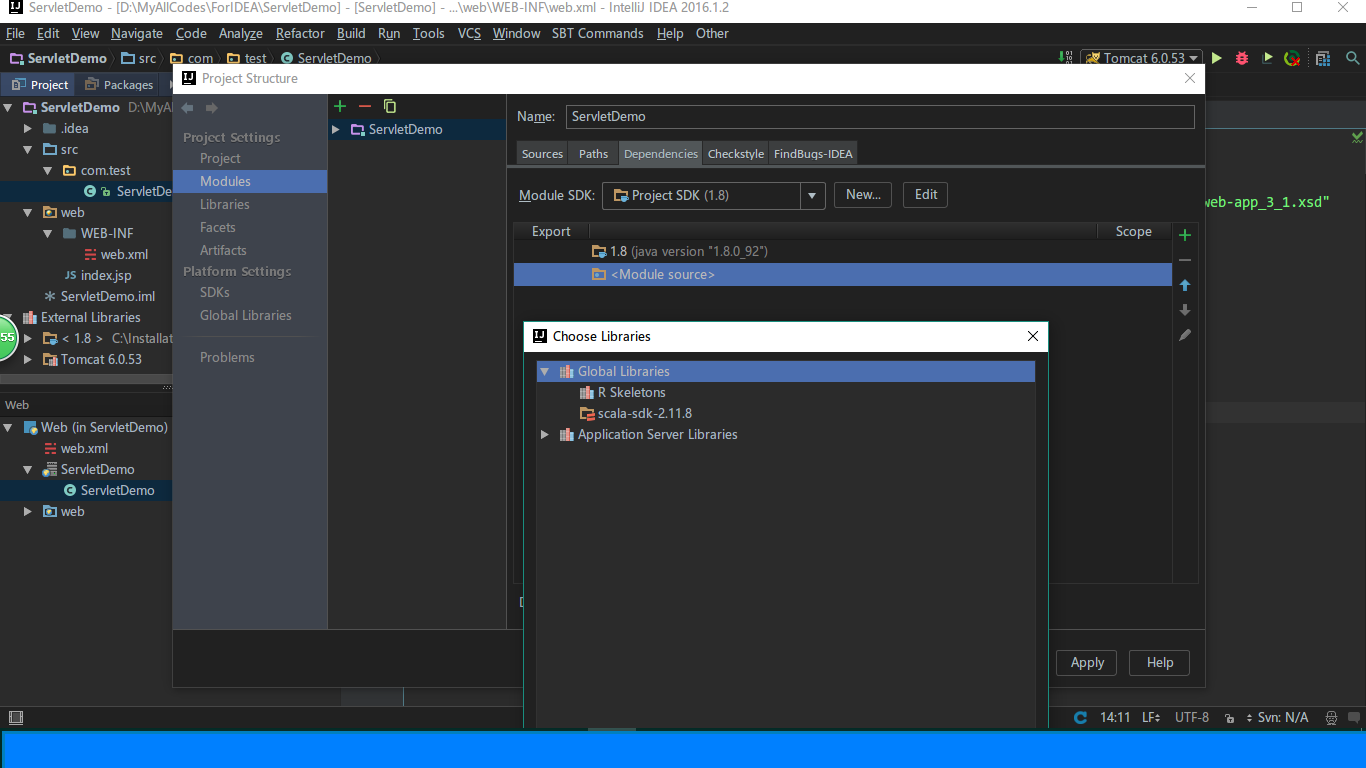1366x768 pixels.
Task: Click the New... SDK button
Action: pyautogui.click(x=863, y=195)
